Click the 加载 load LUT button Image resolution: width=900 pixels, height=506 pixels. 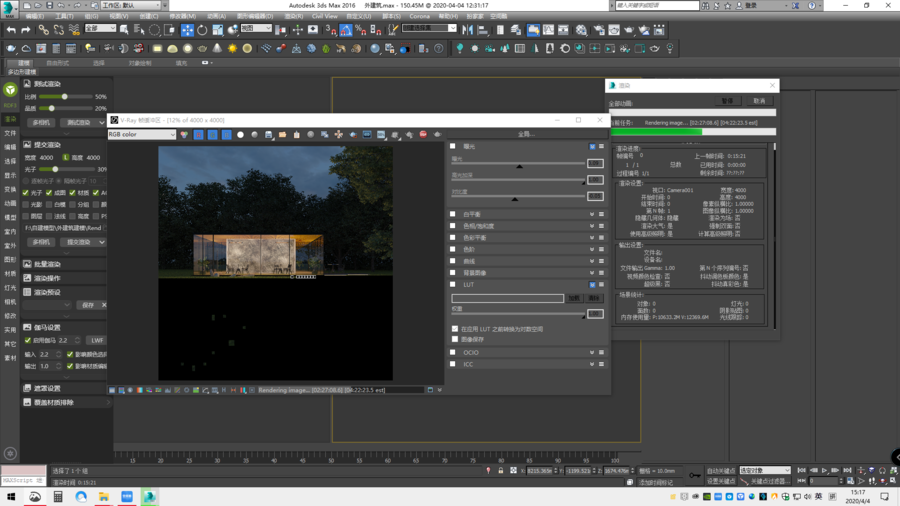tap(574, 298)
